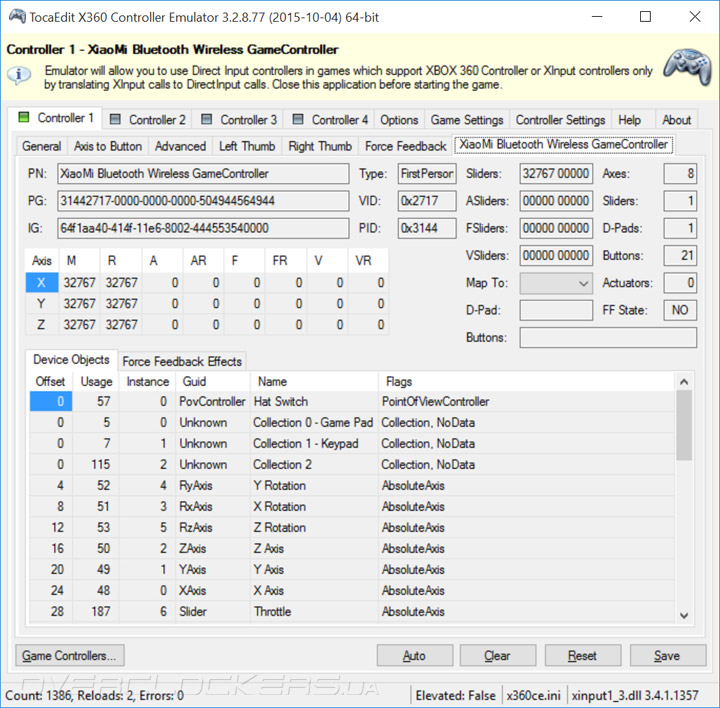The image size is (720, 708).
Task: Select the Axis to Button sub-tab
Action: pos(108,146)
